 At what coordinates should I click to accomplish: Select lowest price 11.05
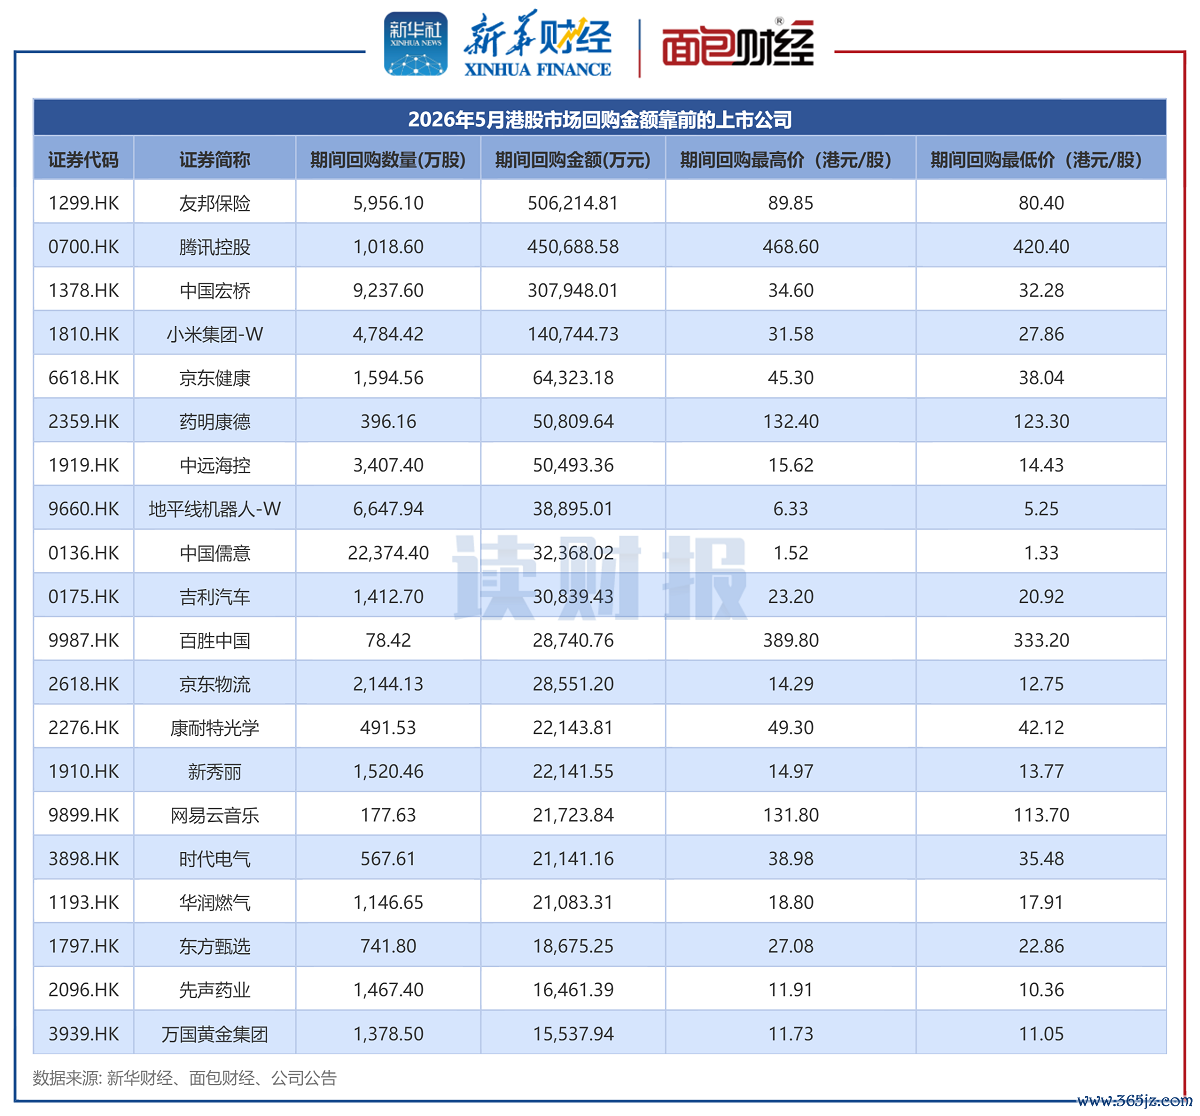[x=1041, y=1034]
